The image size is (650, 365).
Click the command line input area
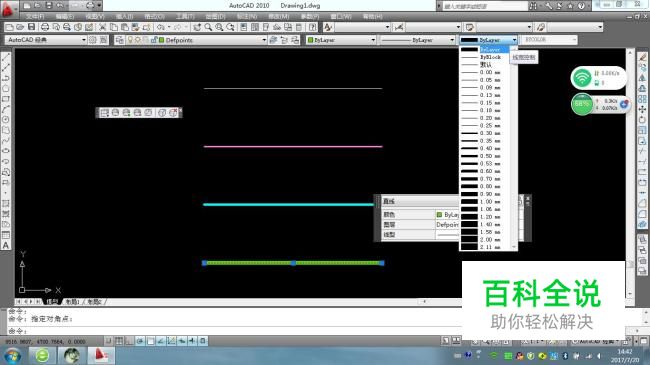point(323,331)
